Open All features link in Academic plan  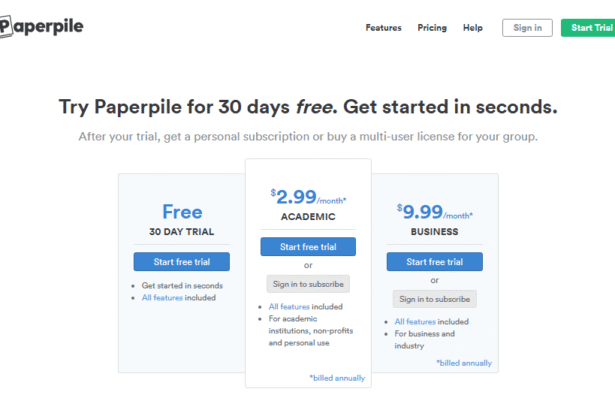tap(289, 307)
